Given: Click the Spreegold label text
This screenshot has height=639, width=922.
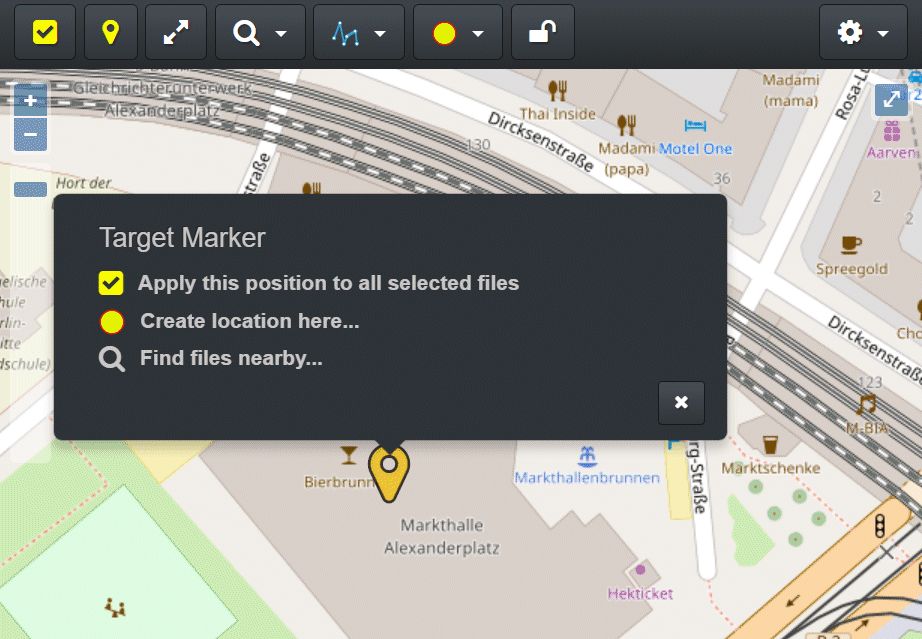Looking at the screenshot, I should 851,269.
